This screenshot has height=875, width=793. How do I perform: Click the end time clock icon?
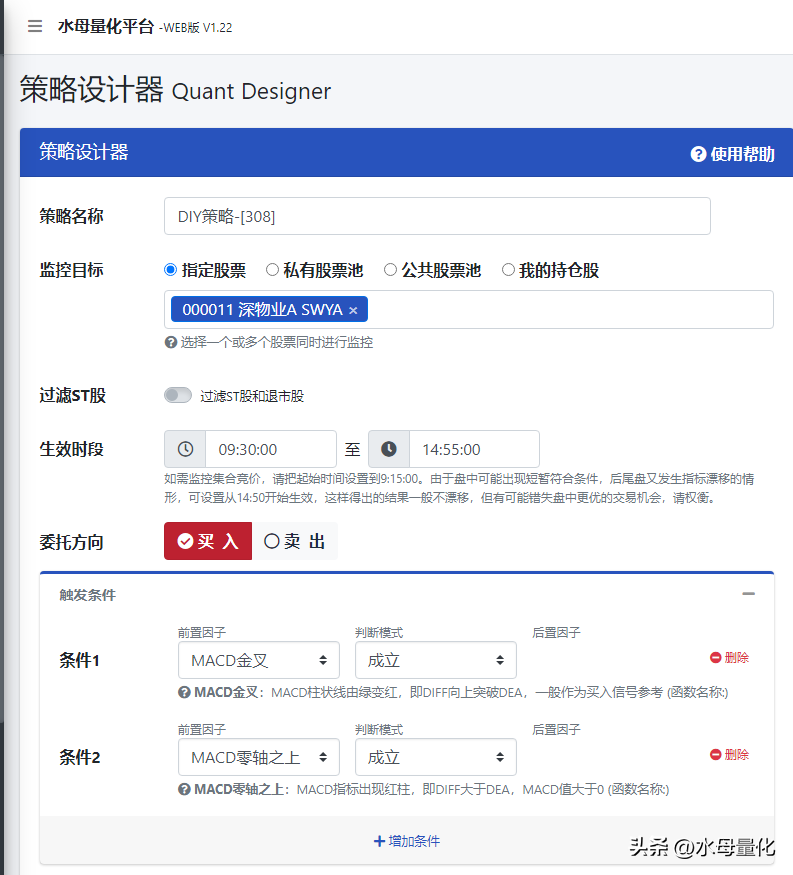coord(389,449)
